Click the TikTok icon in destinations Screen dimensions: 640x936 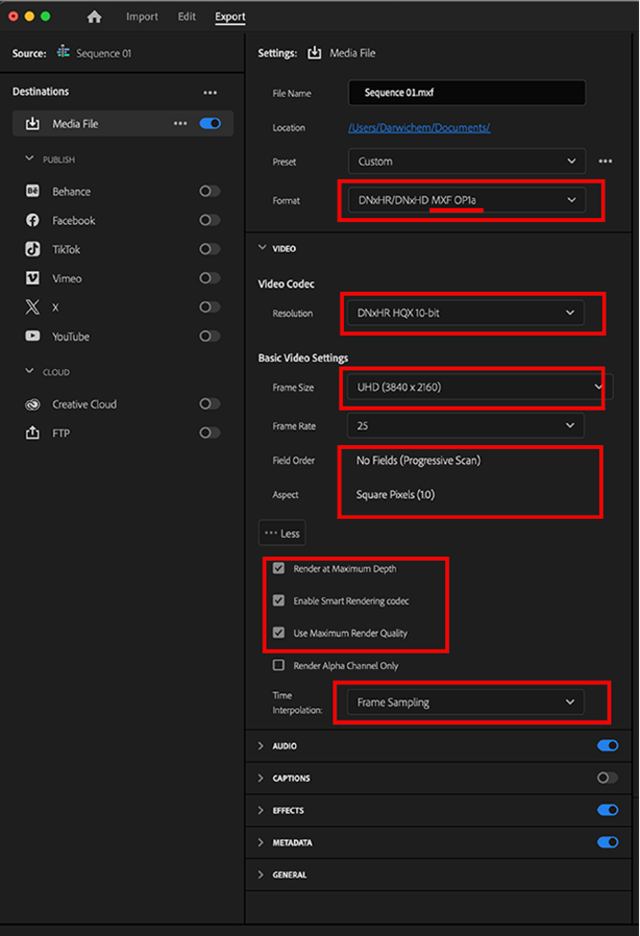click(x=32, y=249)
